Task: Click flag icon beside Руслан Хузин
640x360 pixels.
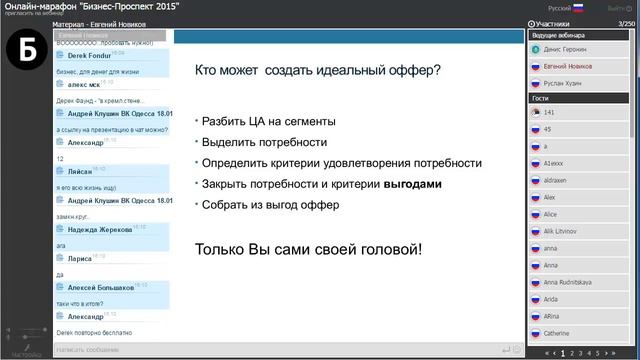Action: click(536, 84)
